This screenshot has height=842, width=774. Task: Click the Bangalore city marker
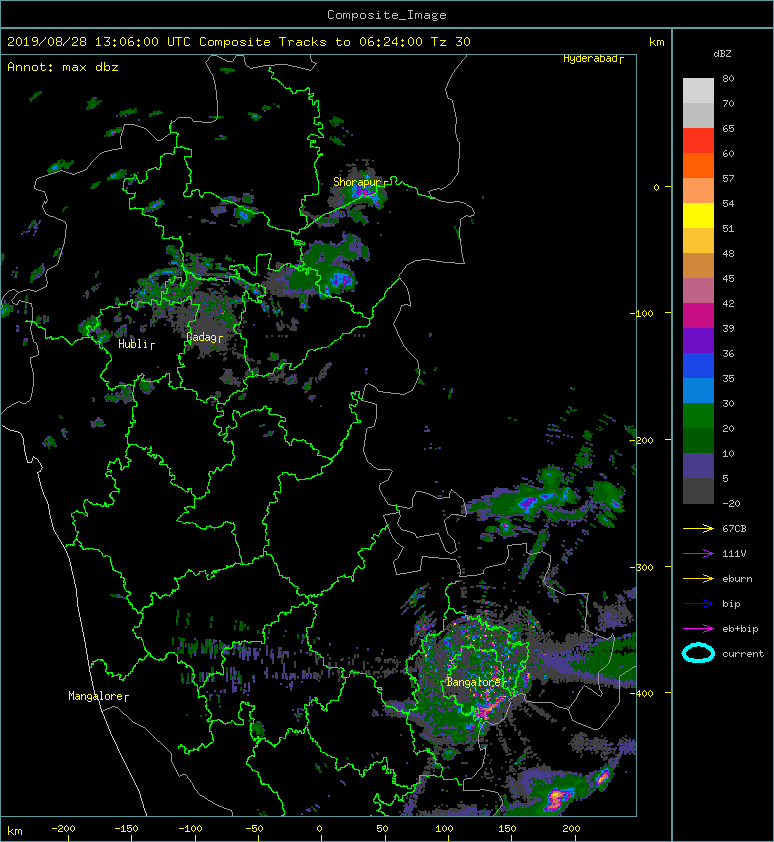[477, 682]
